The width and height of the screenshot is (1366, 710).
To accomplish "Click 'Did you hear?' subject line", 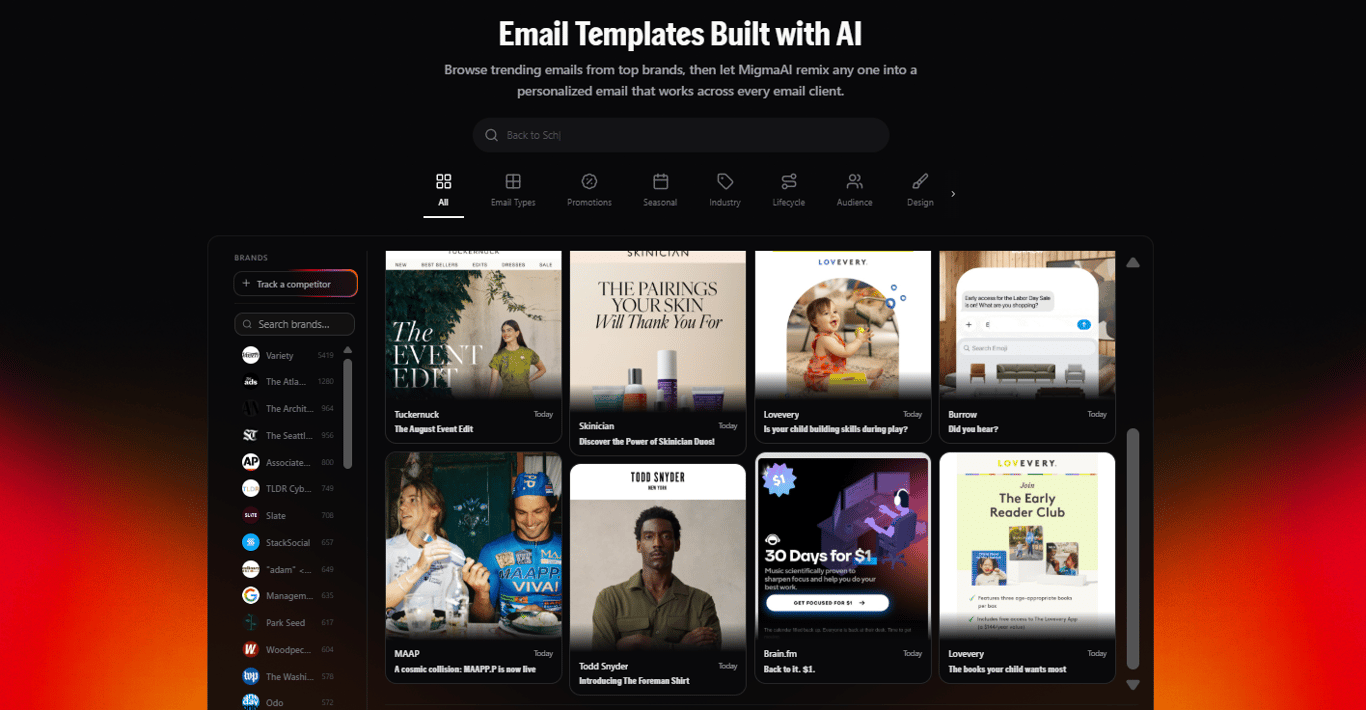I will click(973, 429).
